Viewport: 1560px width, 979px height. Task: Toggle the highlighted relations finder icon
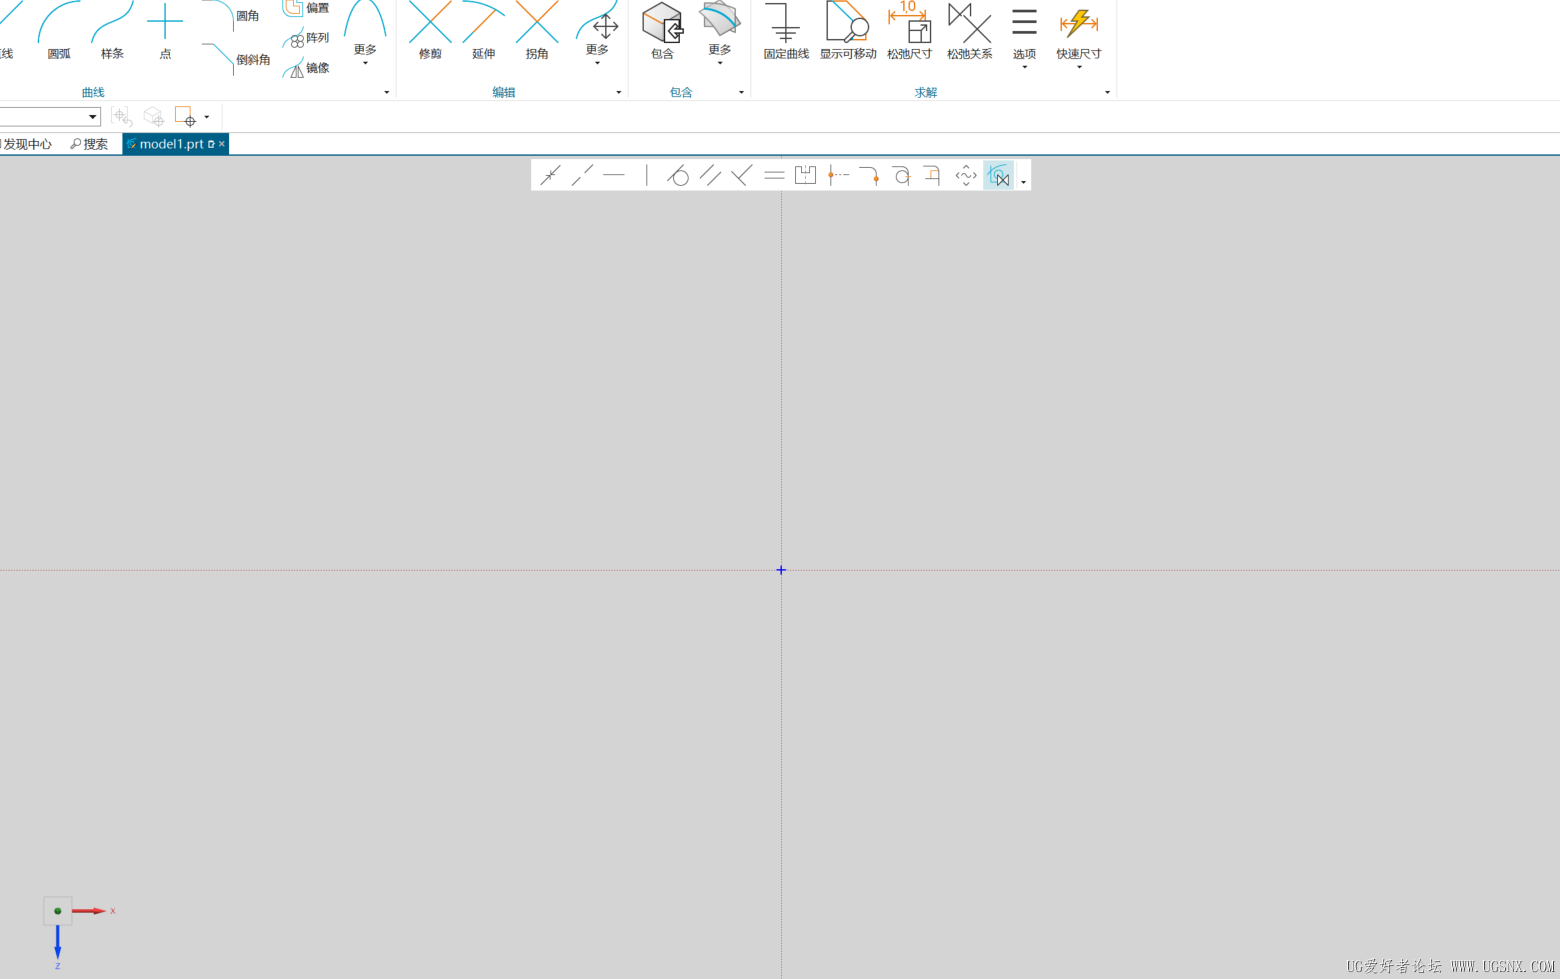[x=998, y=176]
